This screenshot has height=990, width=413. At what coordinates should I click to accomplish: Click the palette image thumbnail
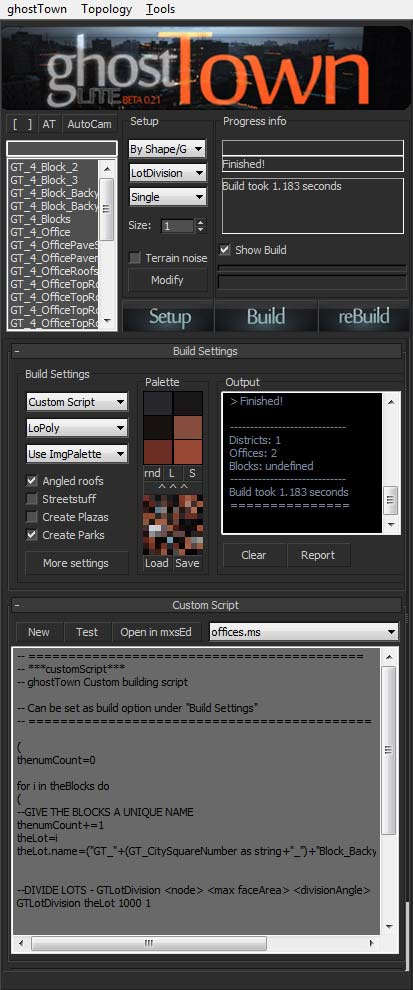pyautogui.click(x=173, y=525)
